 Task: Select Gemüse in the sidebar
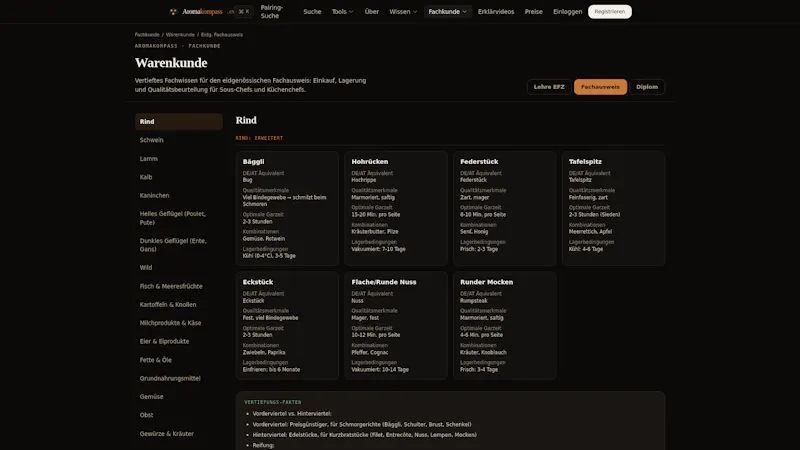tap(179, 396)
